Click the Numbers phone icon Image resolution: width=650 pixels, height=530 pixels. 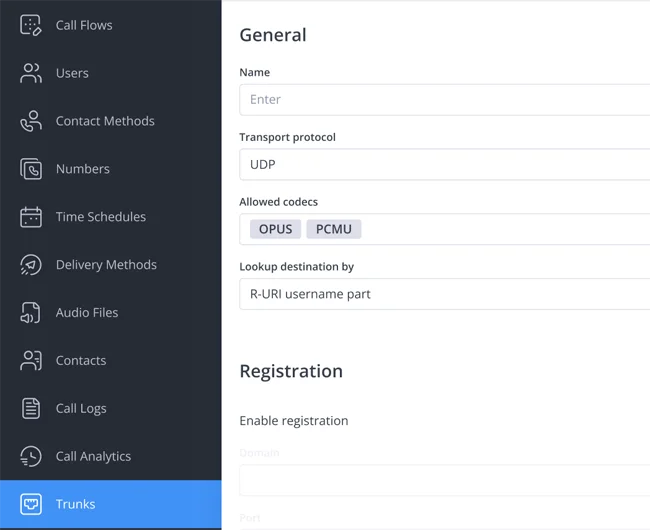(31, 169)
